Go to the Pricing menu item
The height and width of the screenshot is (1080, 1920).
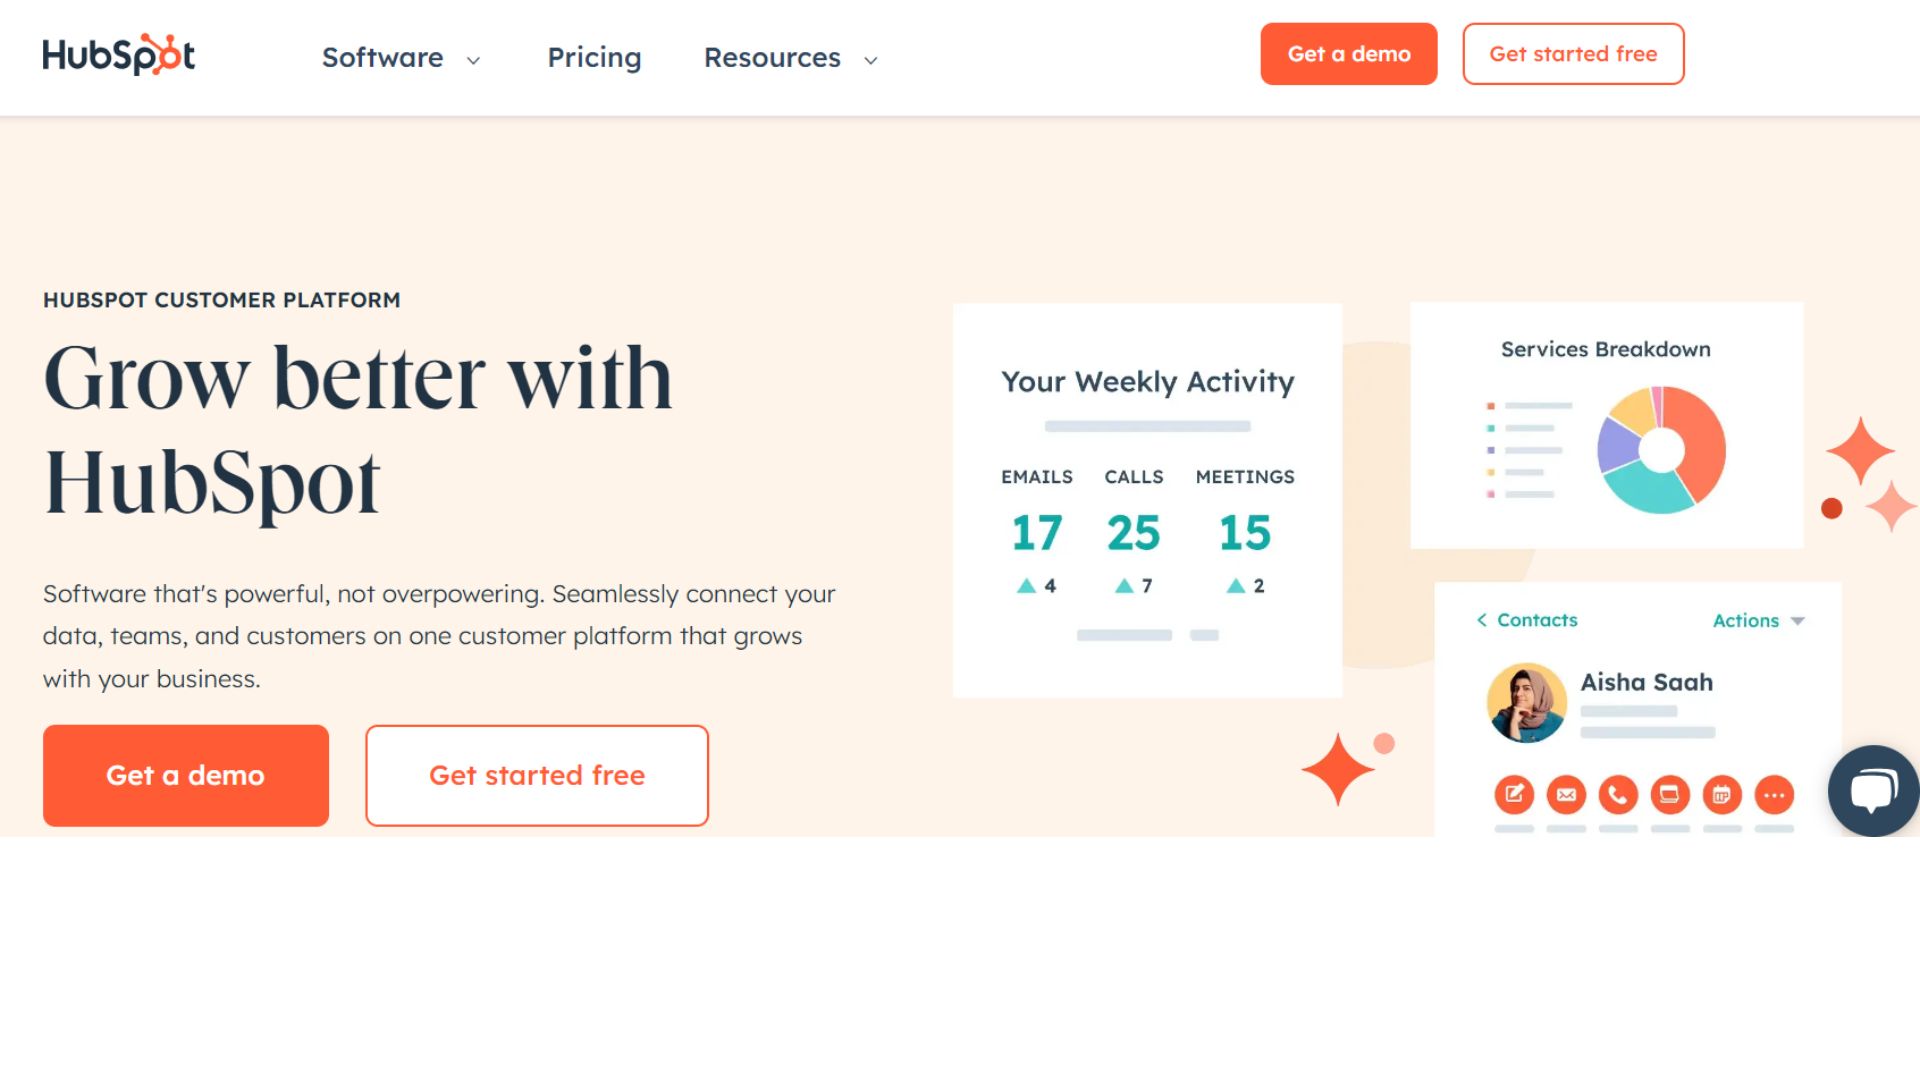594,58
